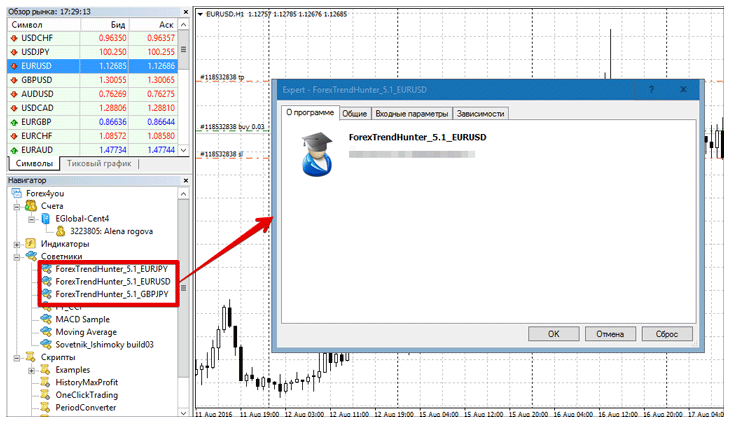The width and height of the screenshot is (729, 422).
Task: Open the Общие tab
Action: coord(355,113)
